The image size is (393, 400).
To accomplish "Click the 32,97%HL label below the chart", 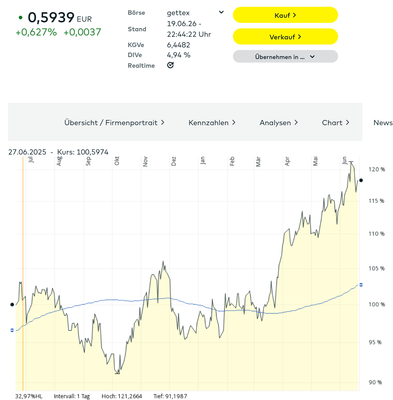I will [29, 396].
